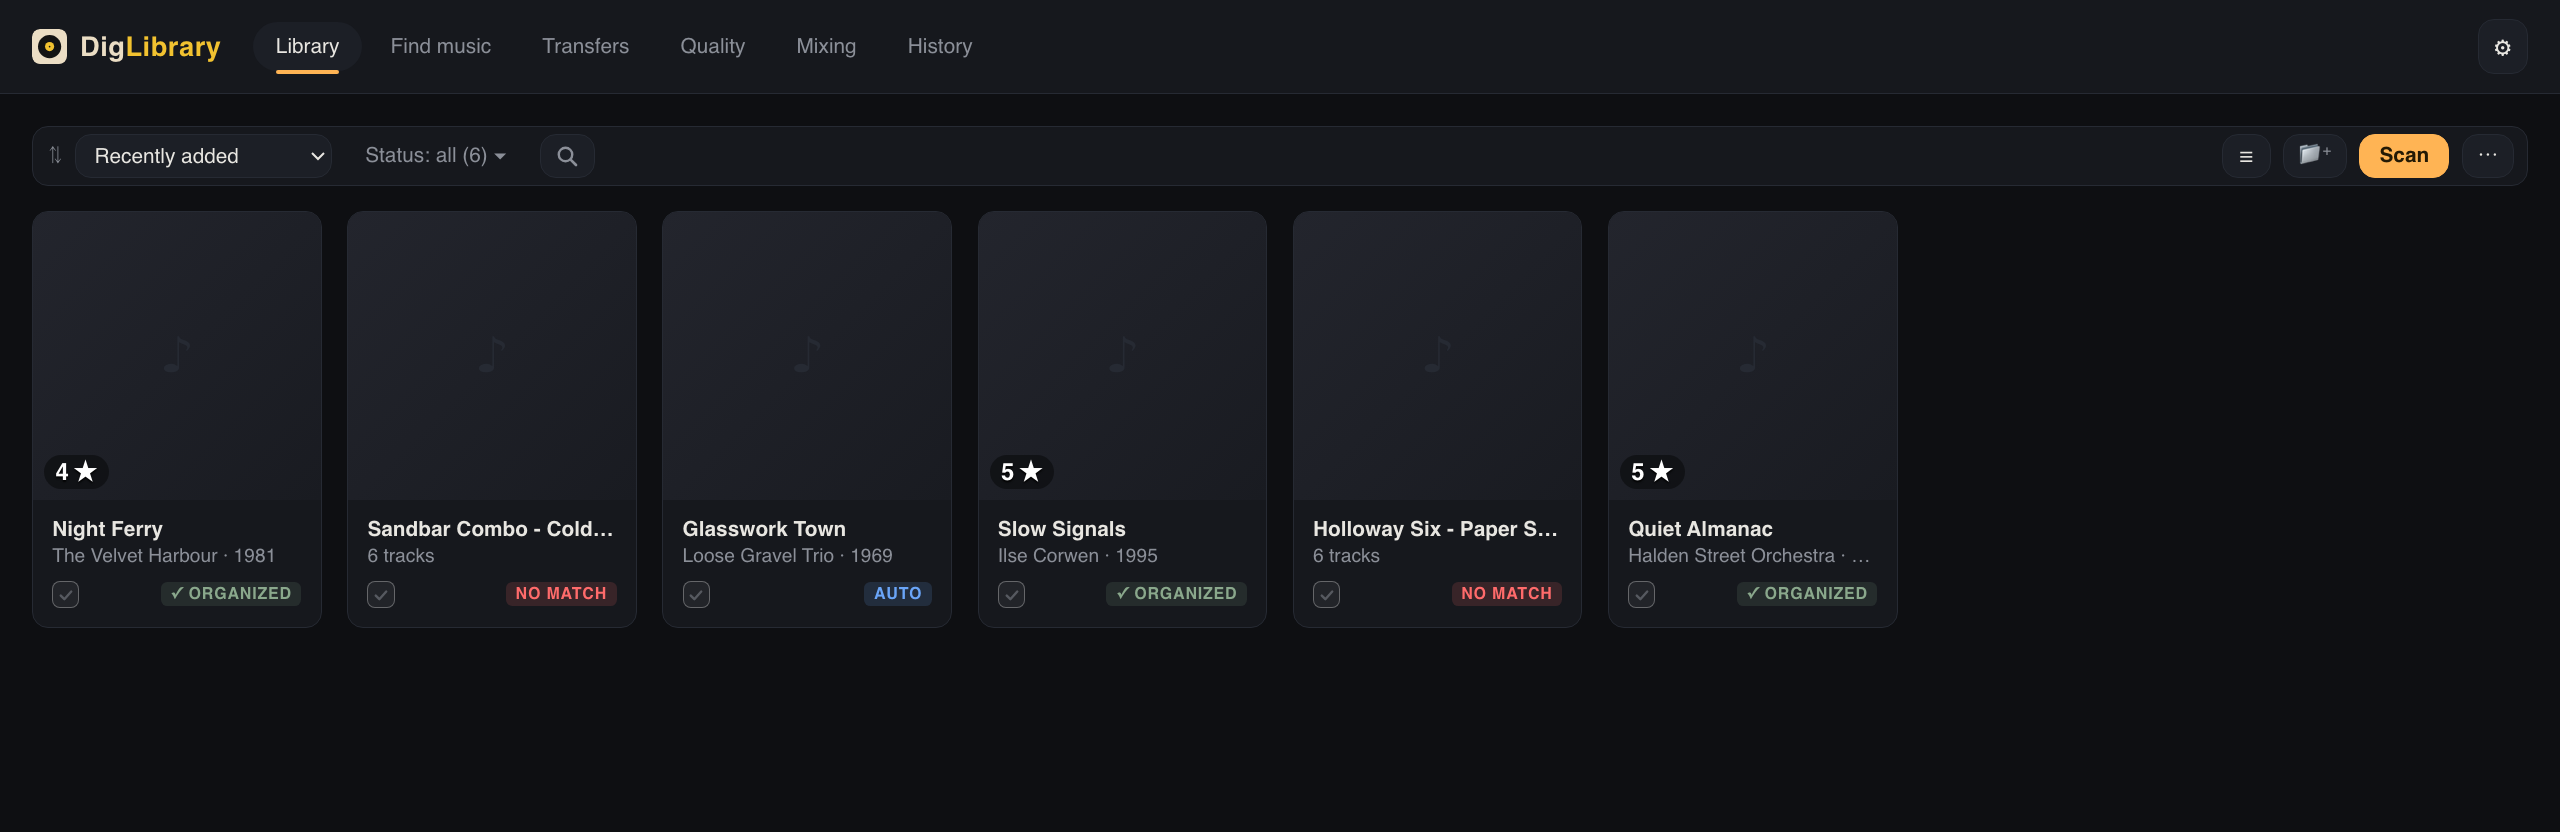Screen dimensions: 2560x832
Task: Click the Glasswork Town title text
Action: (x=764, y=529)
